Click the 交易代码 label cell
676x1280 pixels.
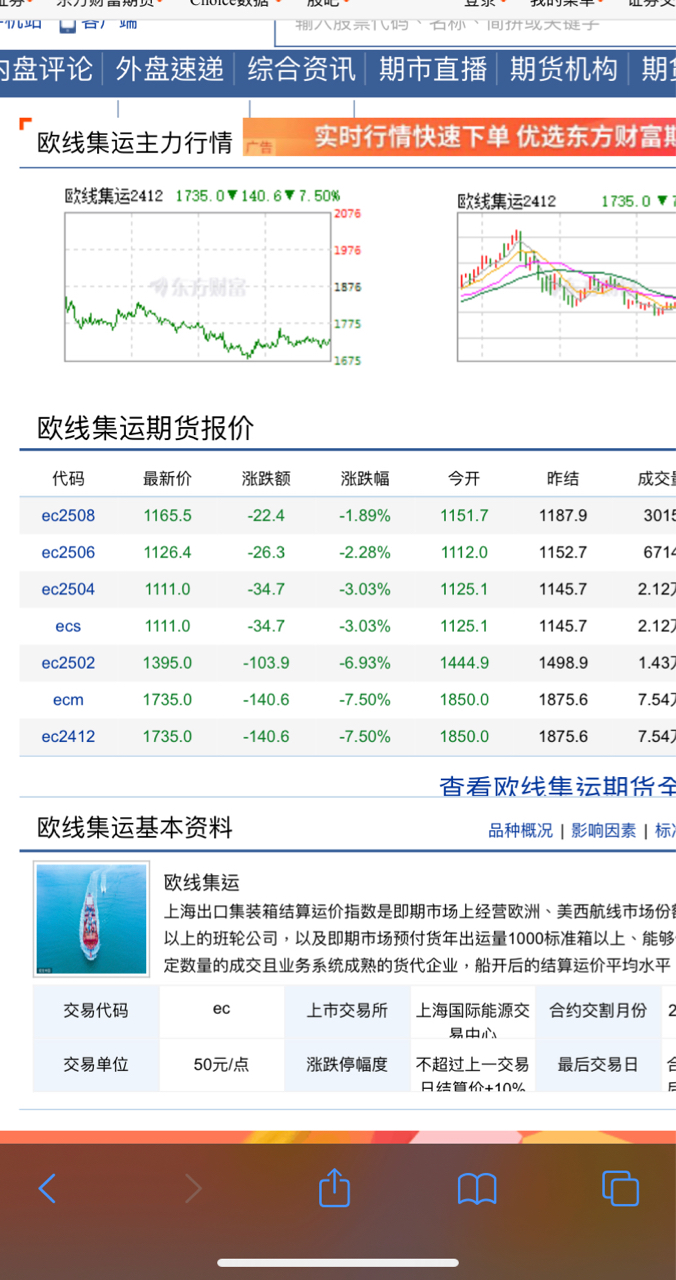96,1011
